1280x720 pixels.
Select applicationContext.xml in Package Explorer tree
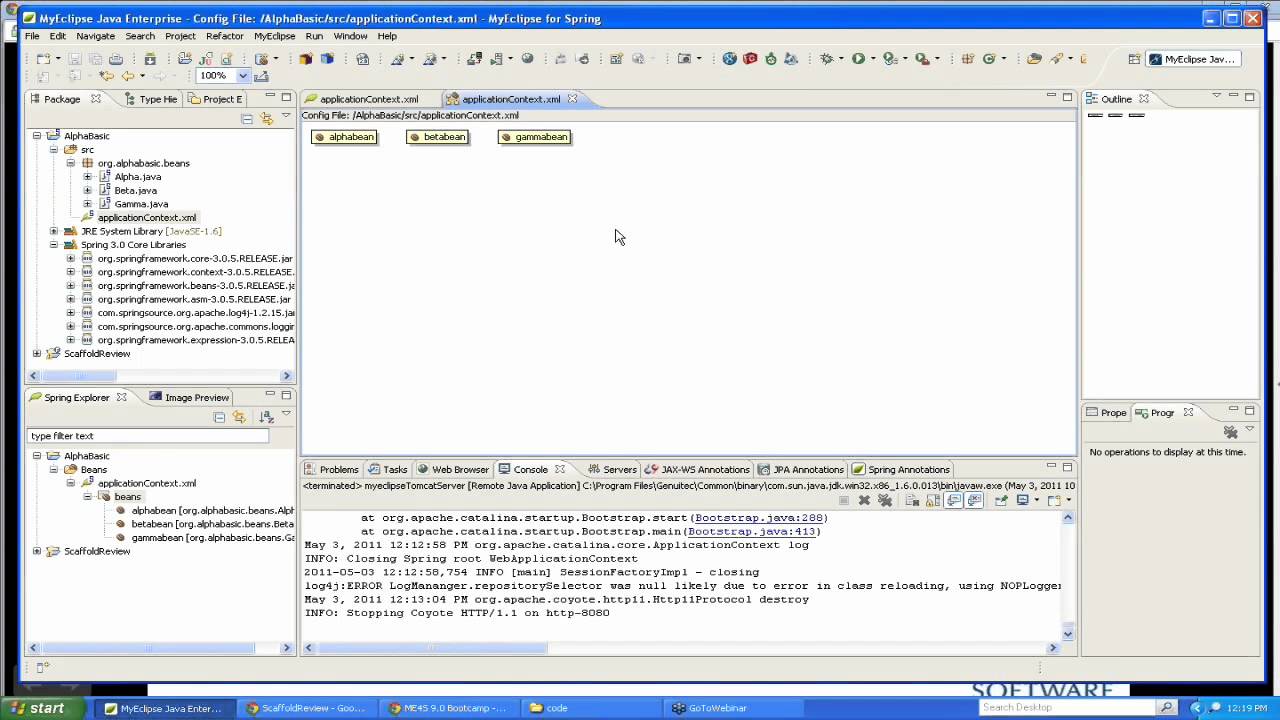coord(147,217)
